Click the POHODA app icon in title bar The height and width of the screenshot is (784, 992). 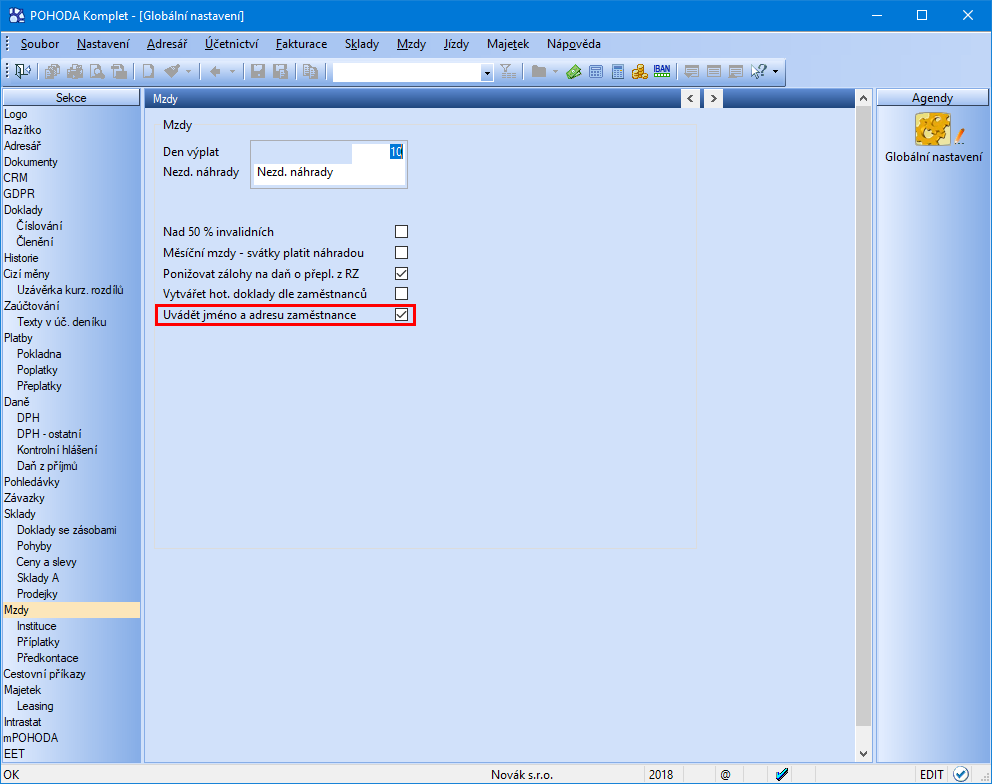point(16,15)
